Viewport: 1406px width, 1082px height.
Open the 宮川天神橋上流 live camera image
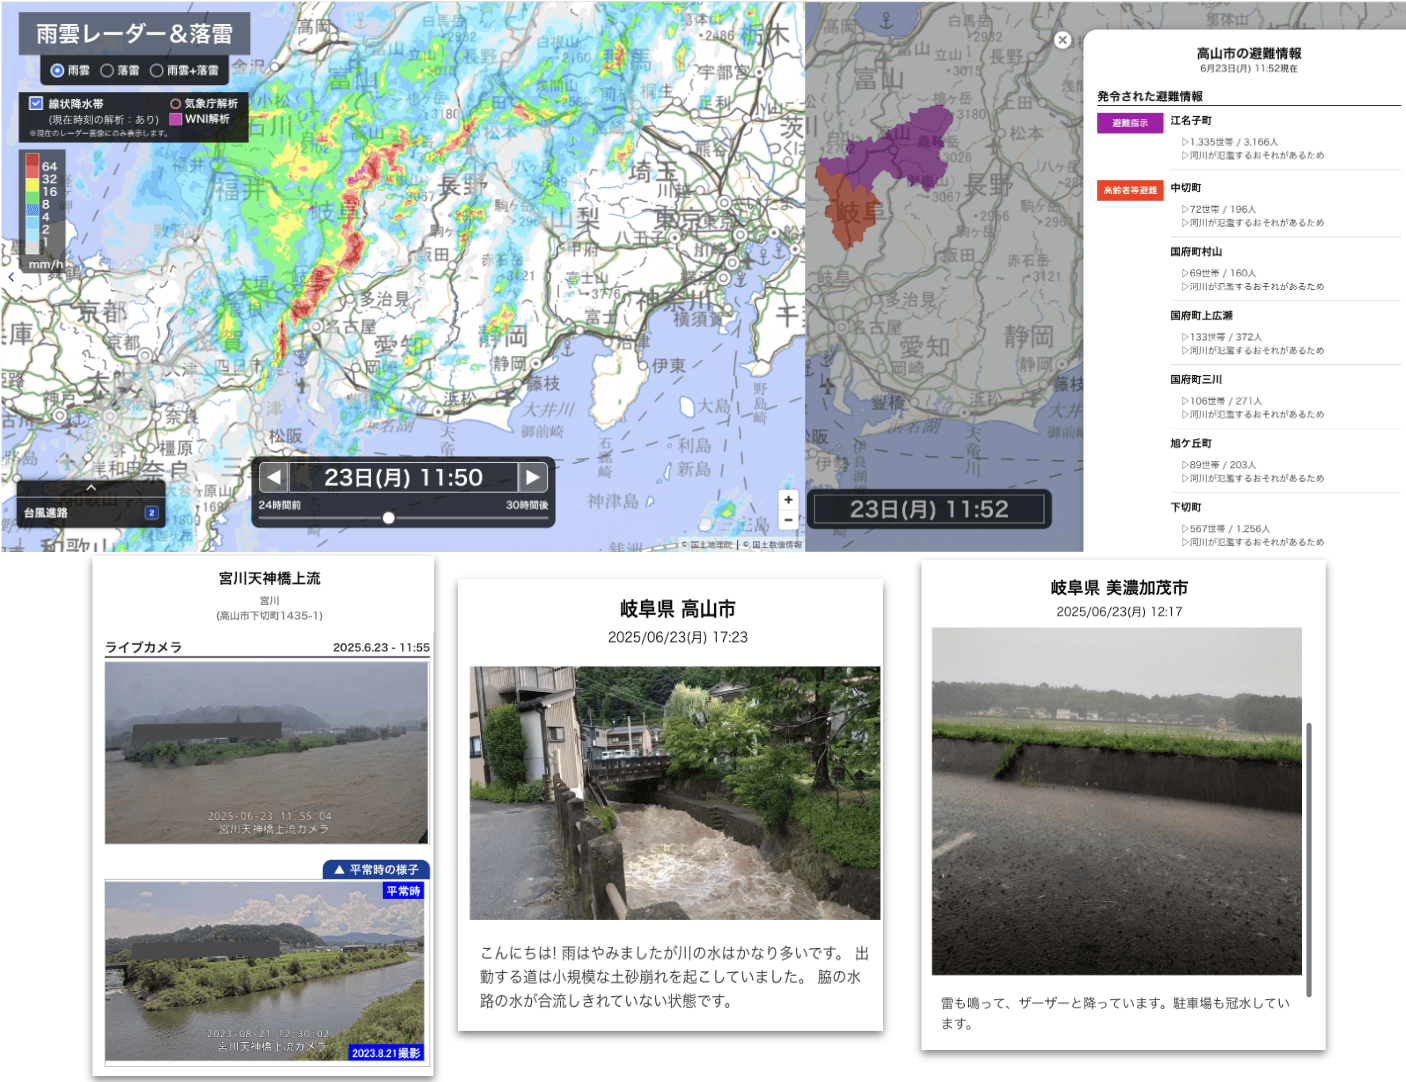[x=267, y=752]
